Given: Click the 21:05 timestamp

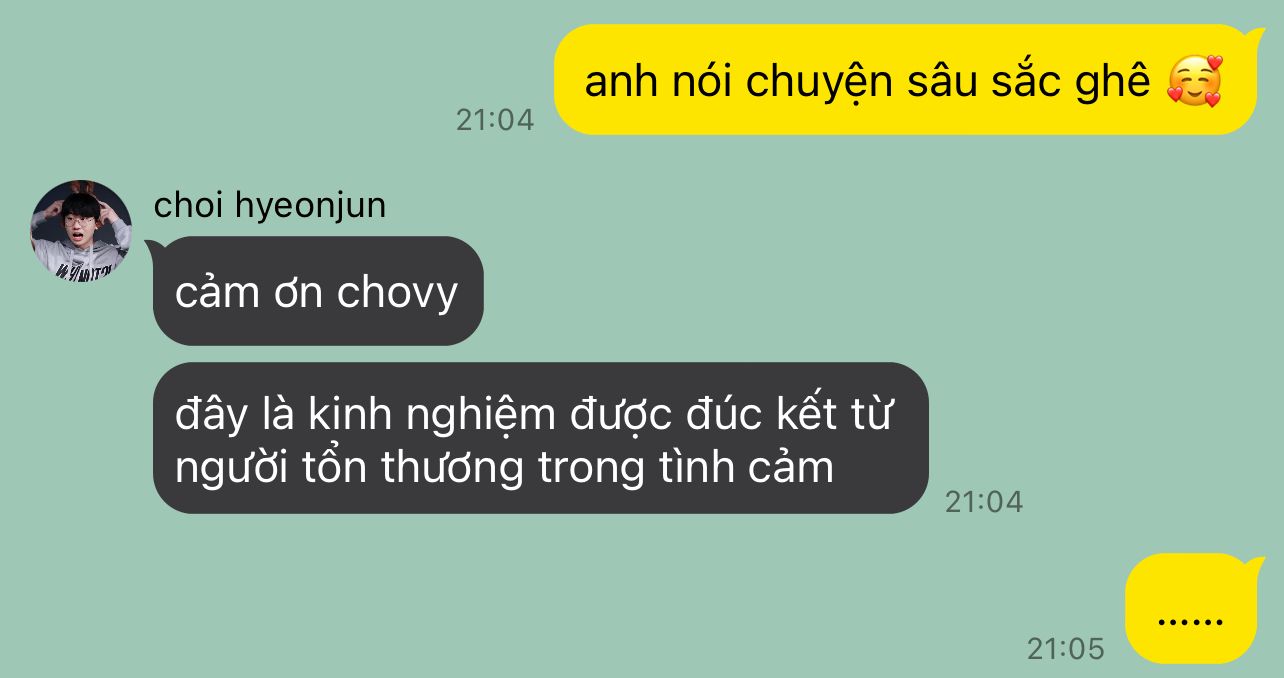Looking at the screenshot, I should pyautogui.click(x=1066, y=649).
